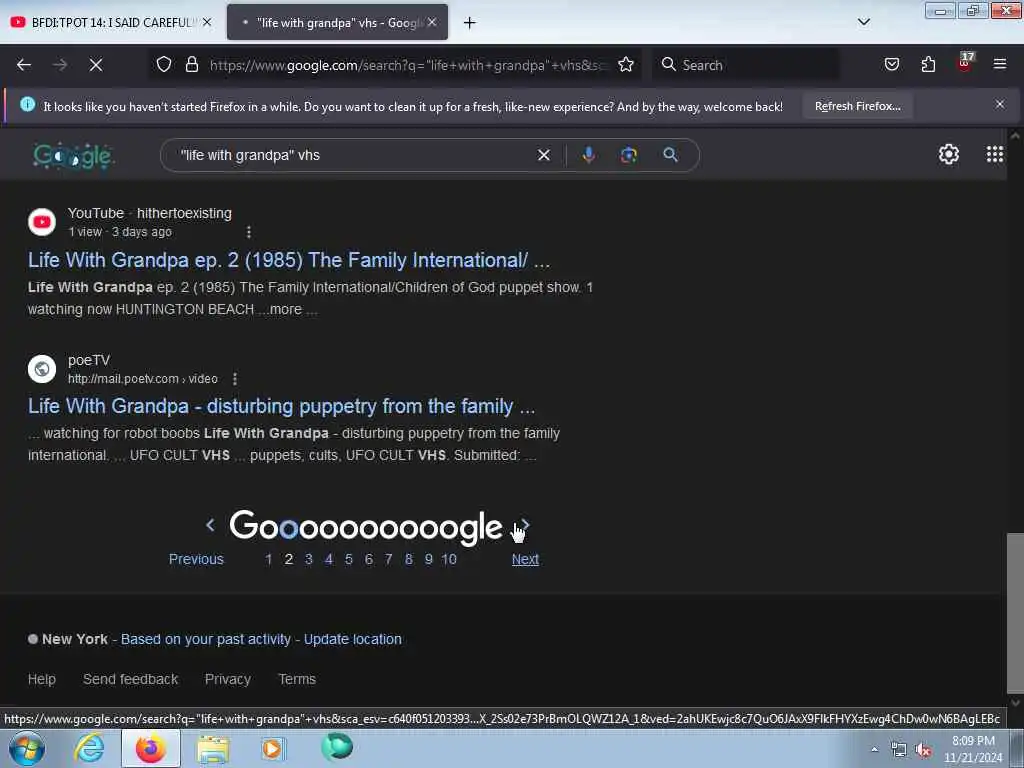Screen dimensions: 1024x768
Task: Go to results page 4
Action: click(328, 560)
